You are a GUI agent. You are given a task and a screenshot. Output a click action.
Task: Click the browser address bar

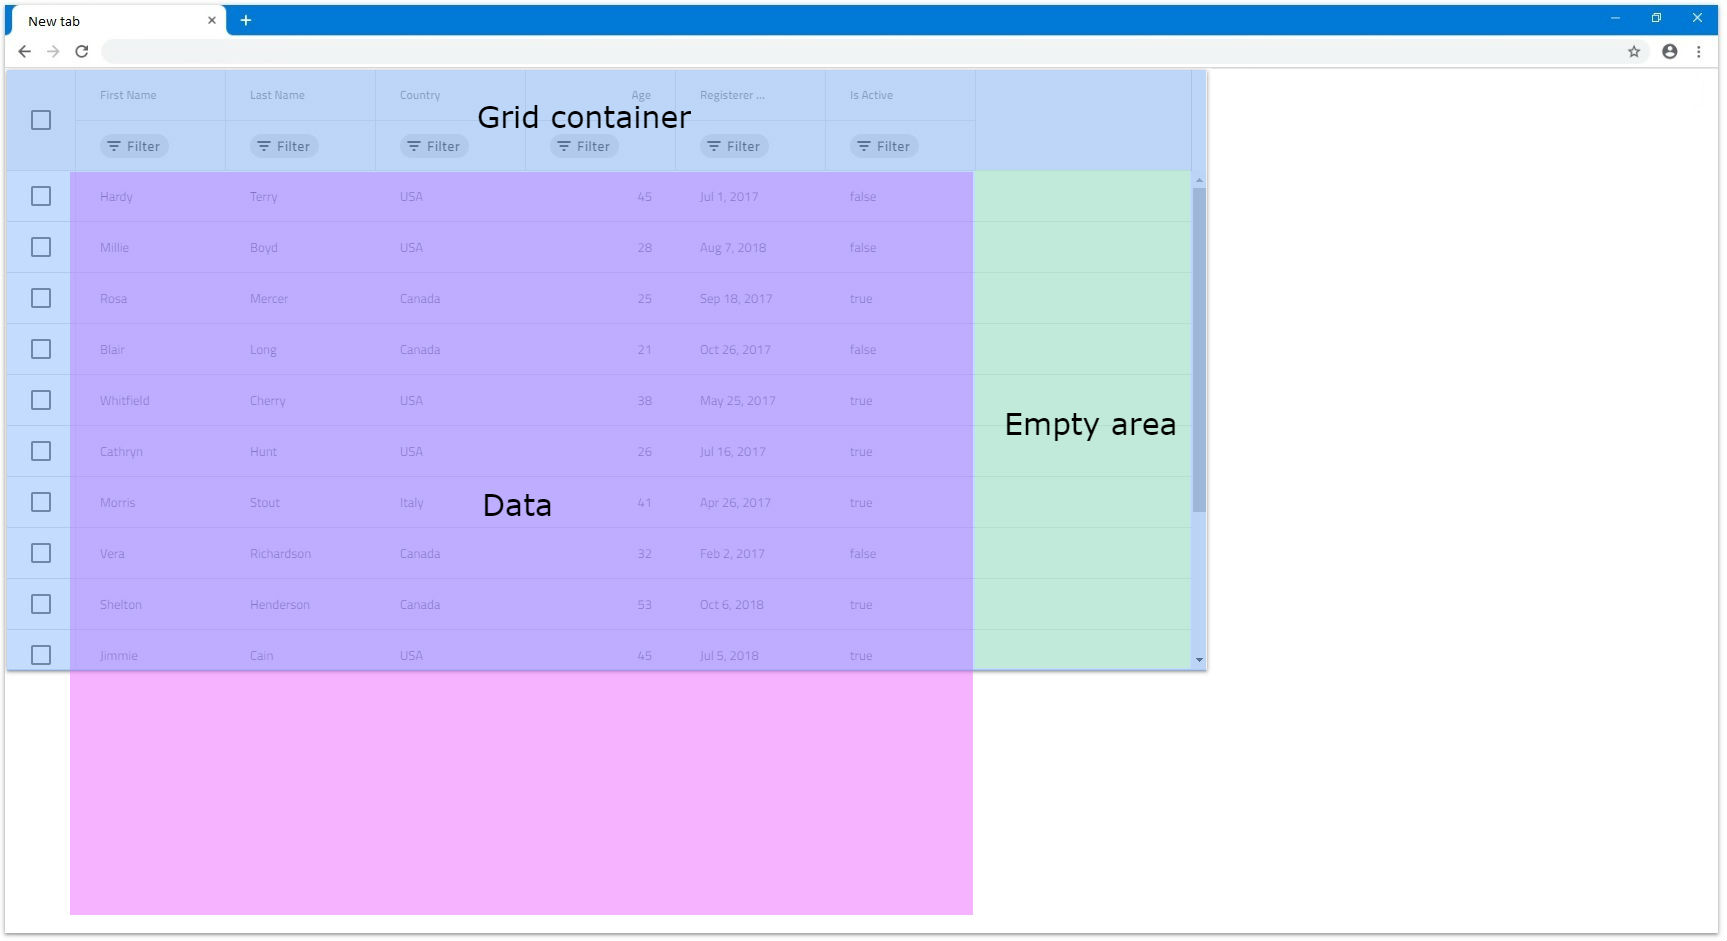pyautogui.click(x=860, y=52)
